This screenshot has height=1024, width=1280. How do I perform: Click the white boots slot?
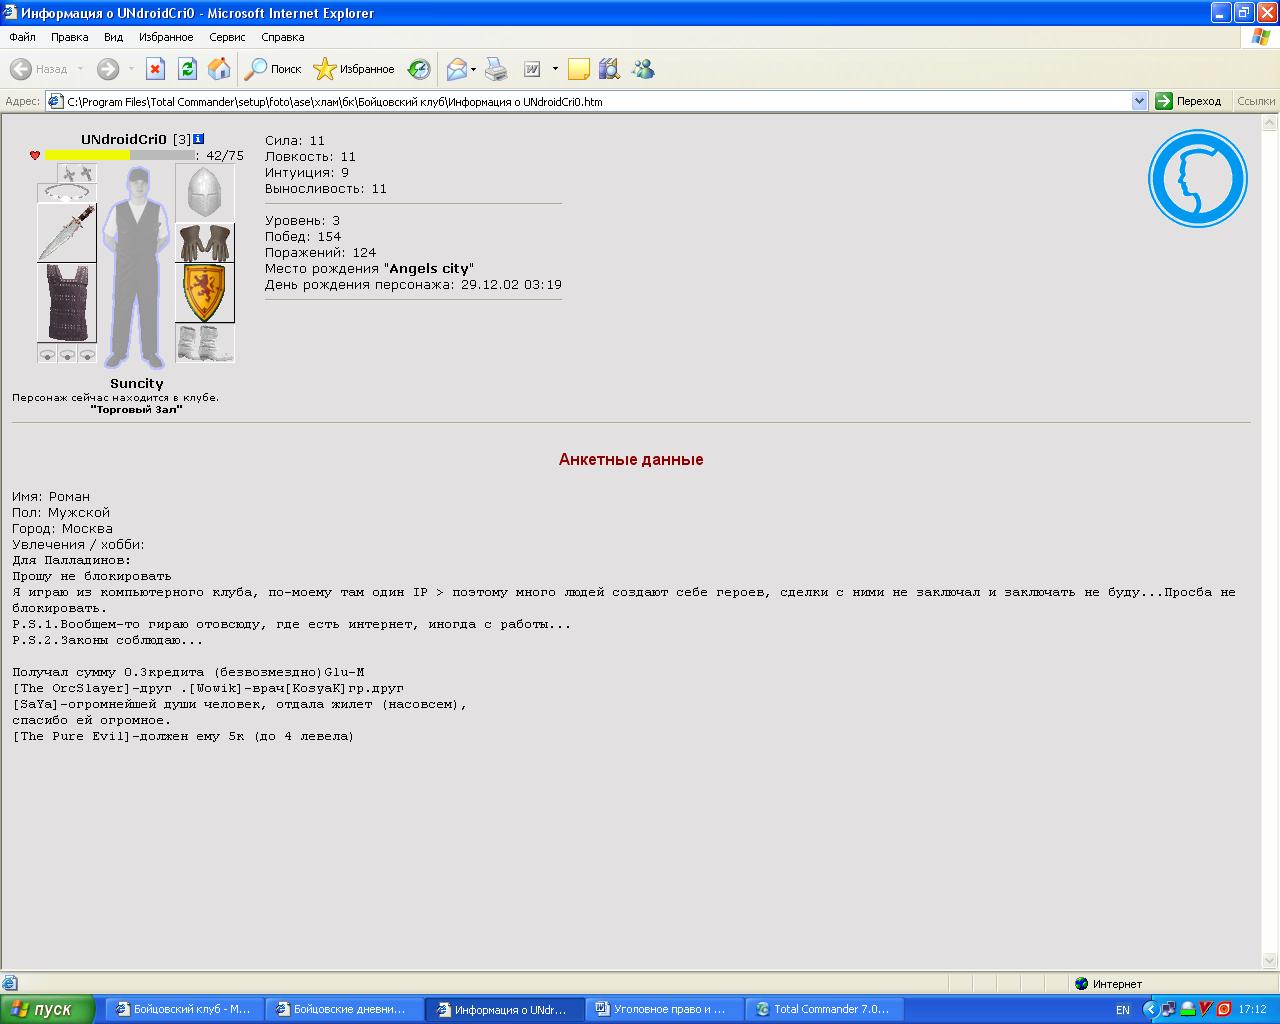coord(205,343)
